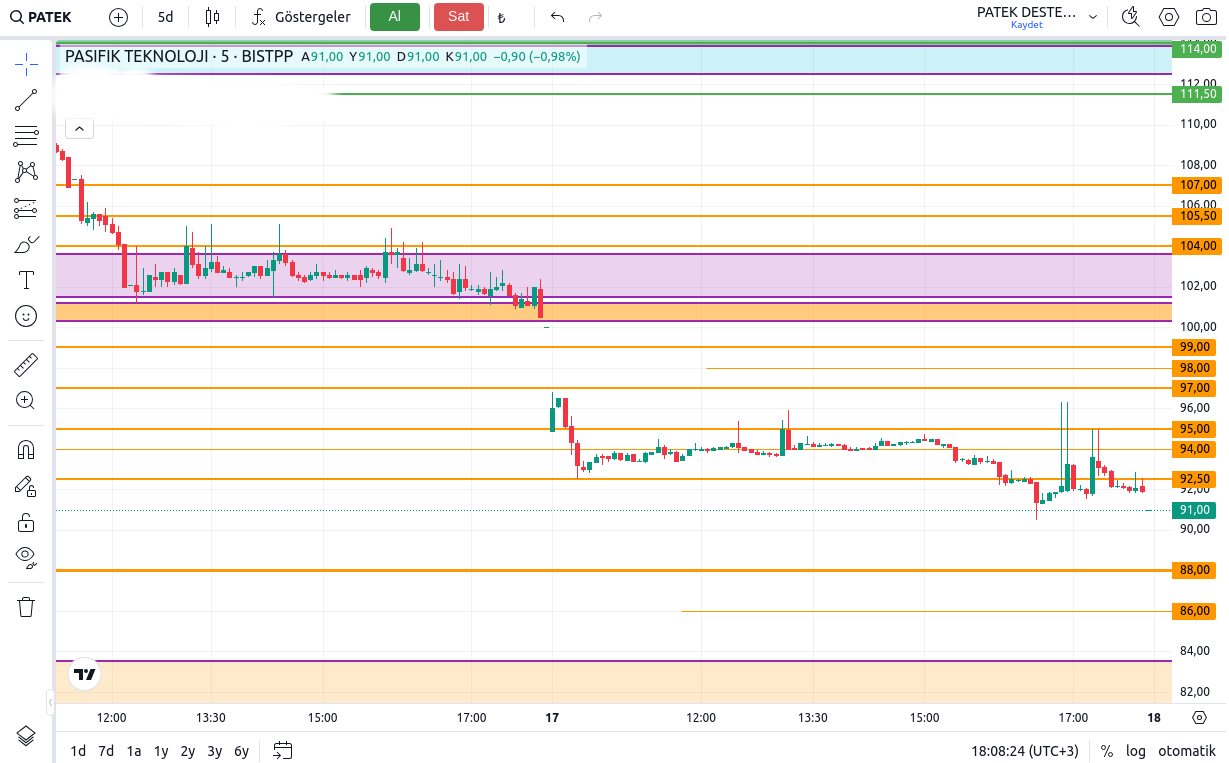Select the text annotation tool
The image size is (1229, 763).
(26, 280)
